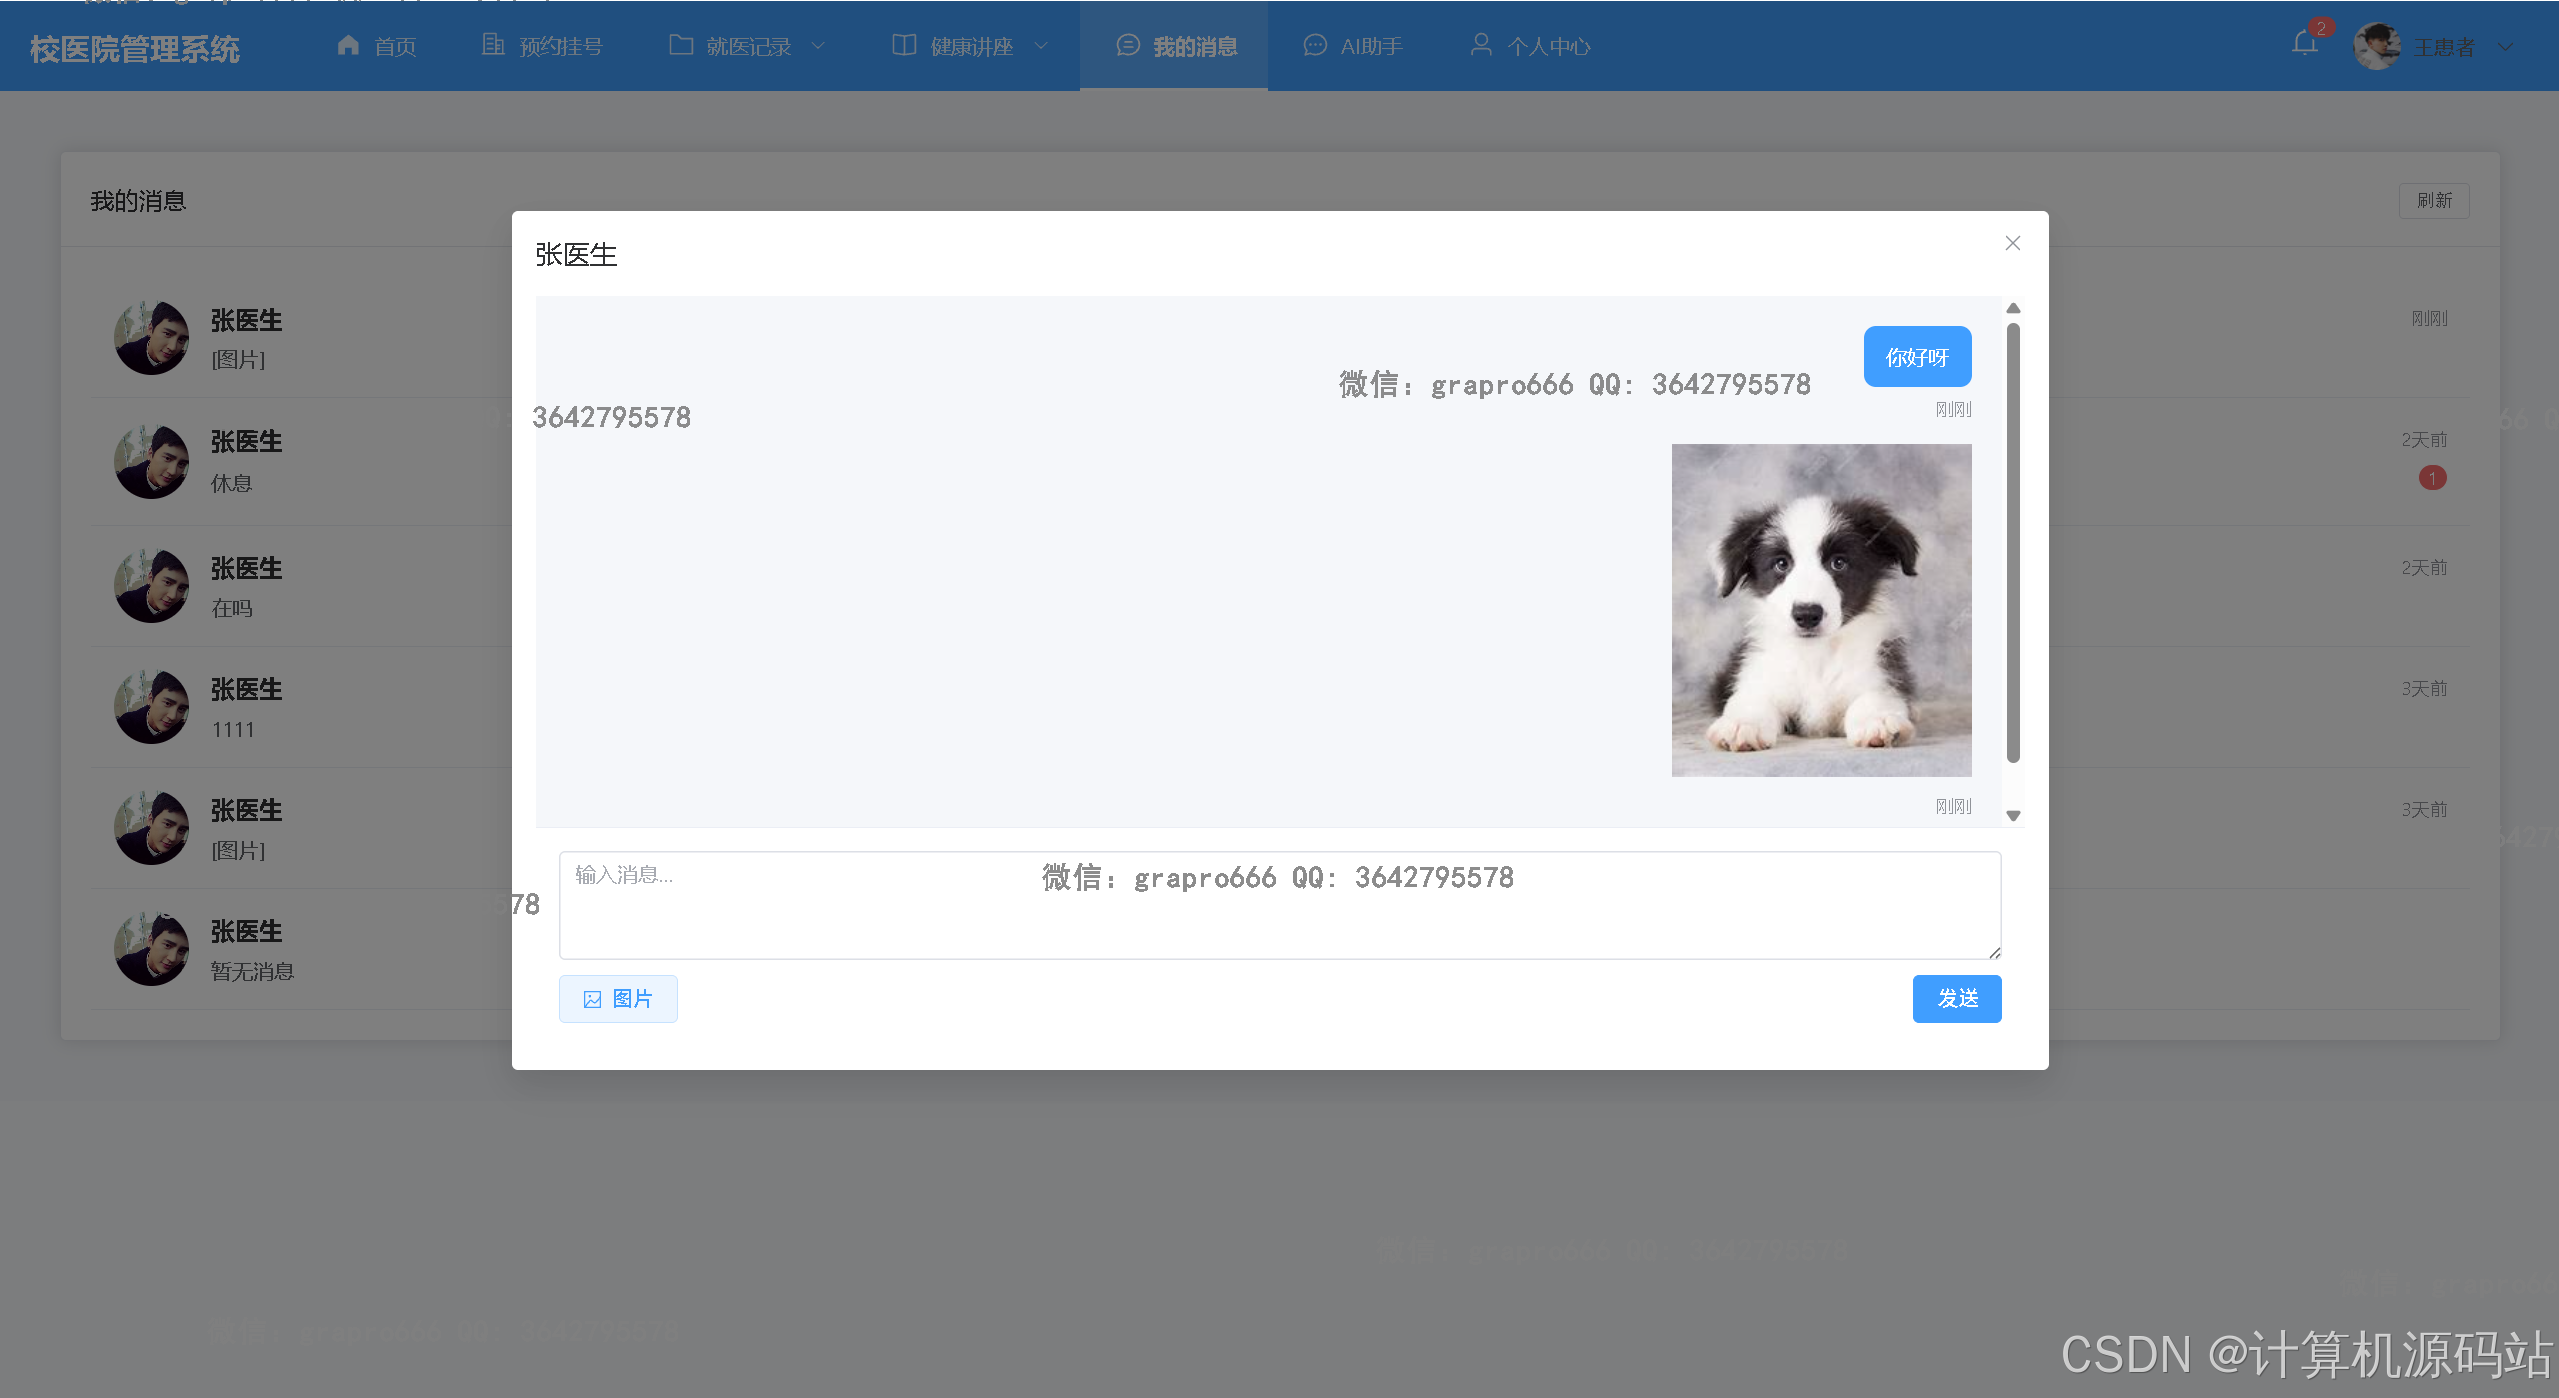2559x1398 pixels.
Task: Click the home icon in navigation bar
Action: [x=348, y=45]
